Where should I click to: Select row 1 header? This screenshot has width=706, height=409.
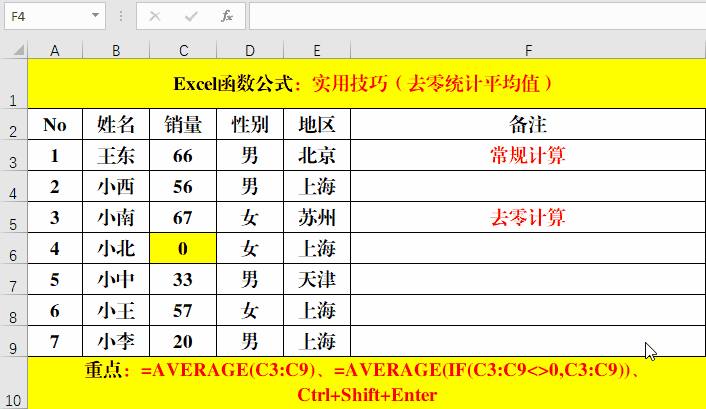[14, 84]
